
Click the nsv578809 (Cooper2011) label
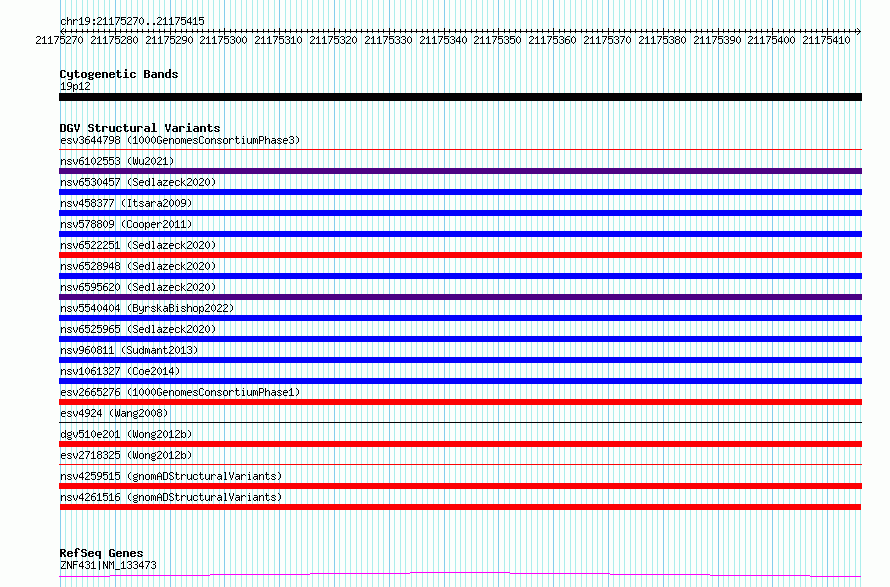pos(126,224)
